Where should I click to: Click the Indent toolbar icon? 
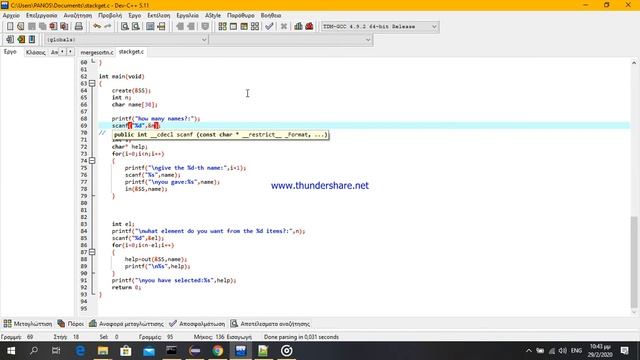pos(180,27)
